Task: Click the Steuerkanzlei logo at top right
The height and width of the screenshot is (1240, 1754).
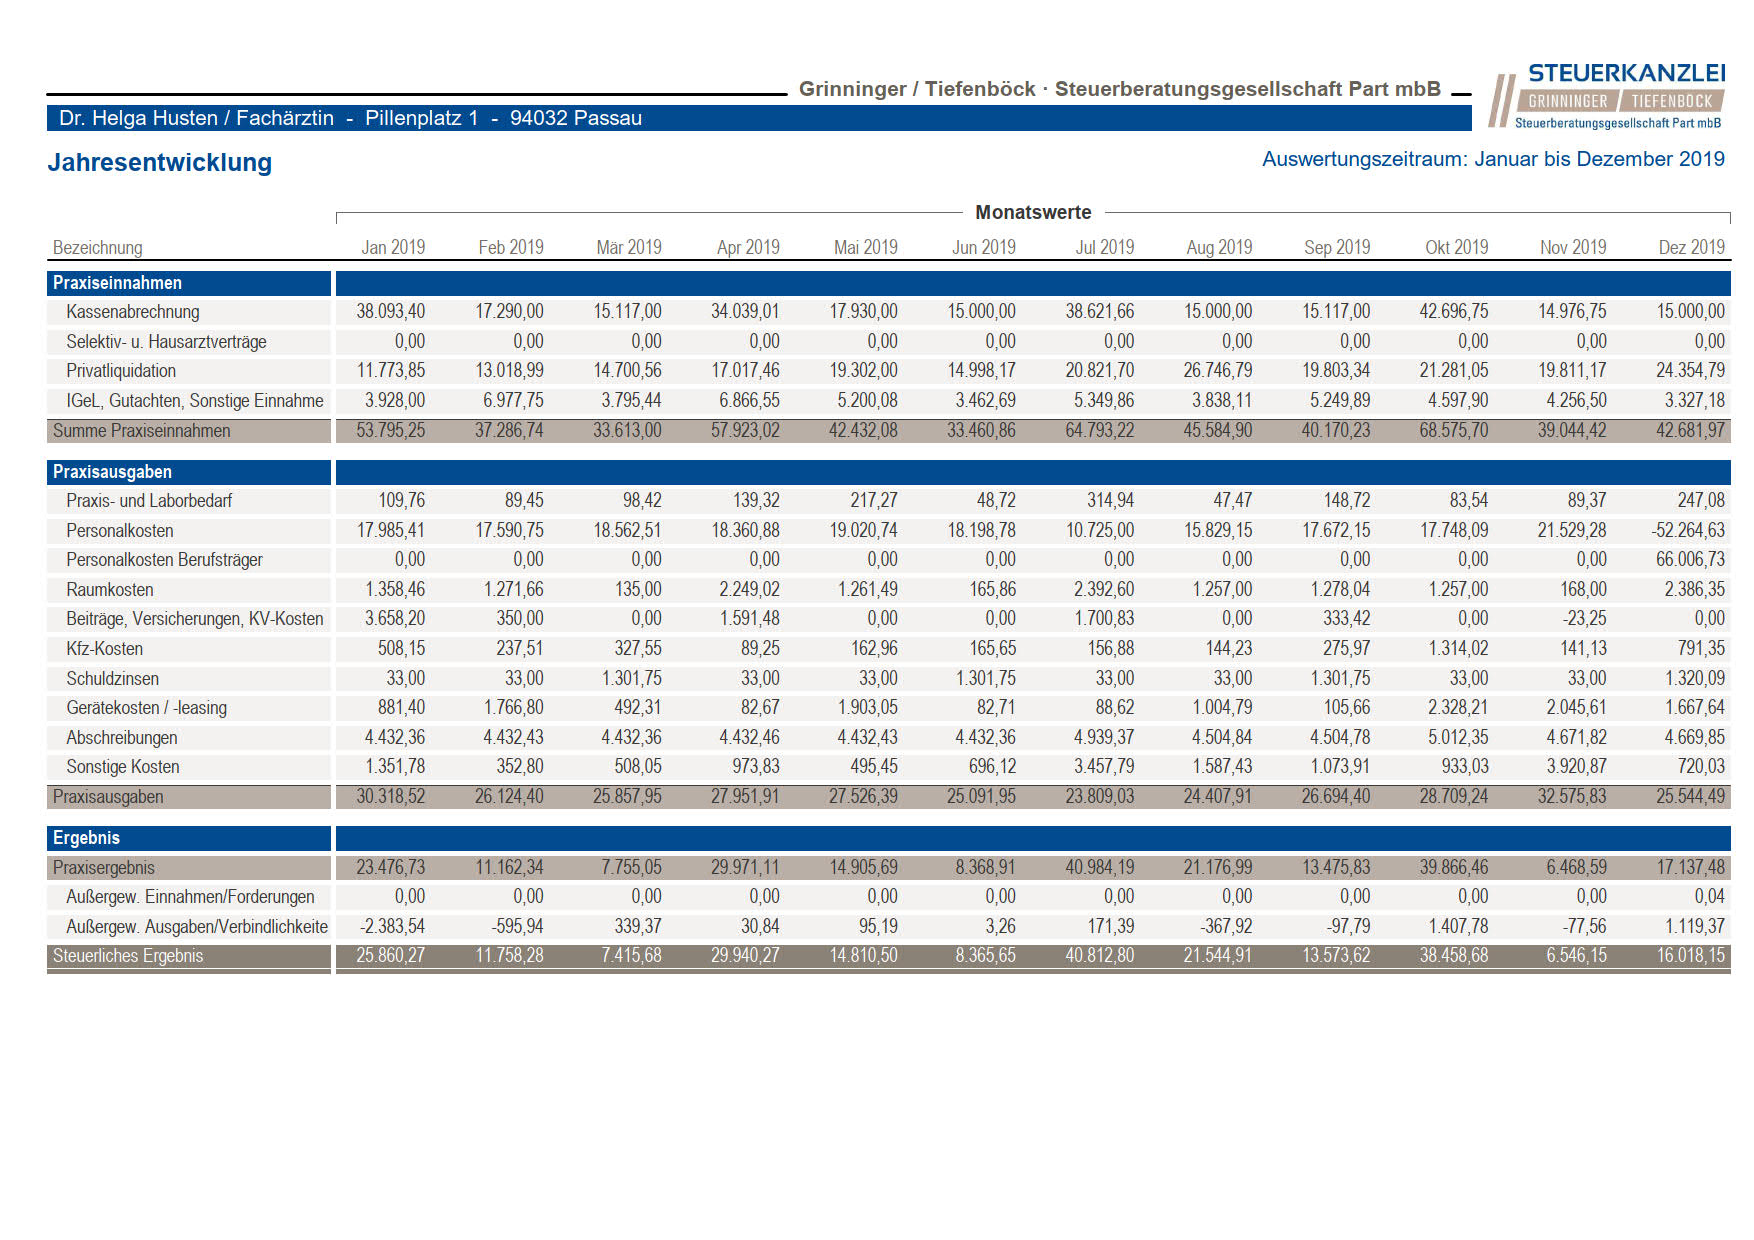Action: 1607,97
